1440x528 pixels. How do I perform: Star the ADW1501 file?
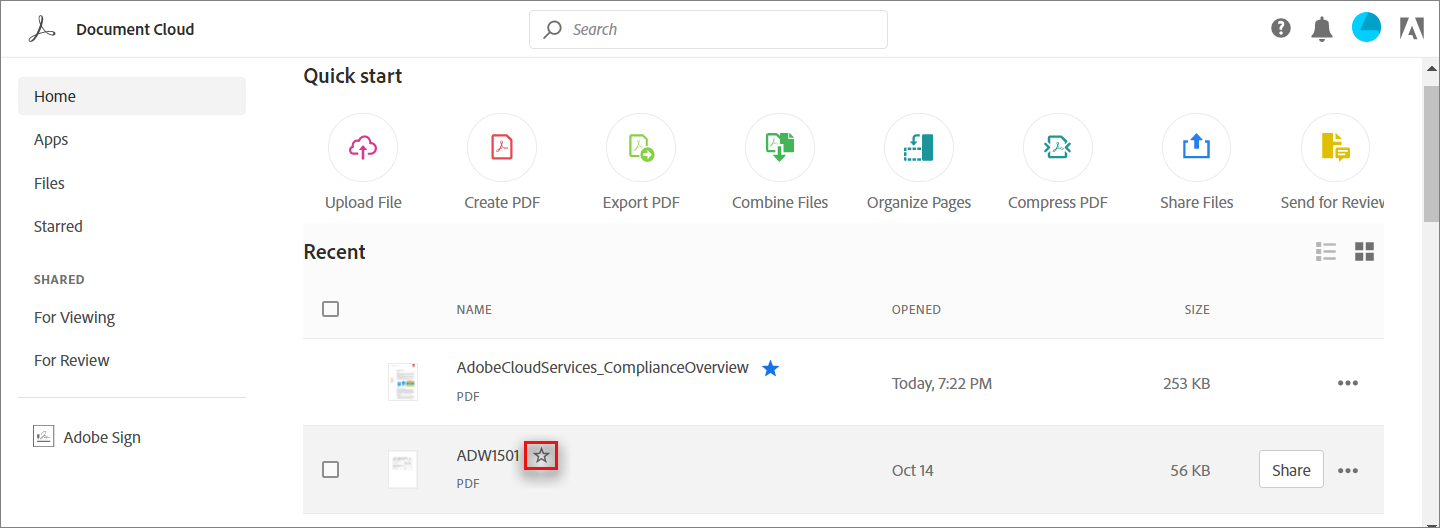pyautogui.click(x=541, y=456)
